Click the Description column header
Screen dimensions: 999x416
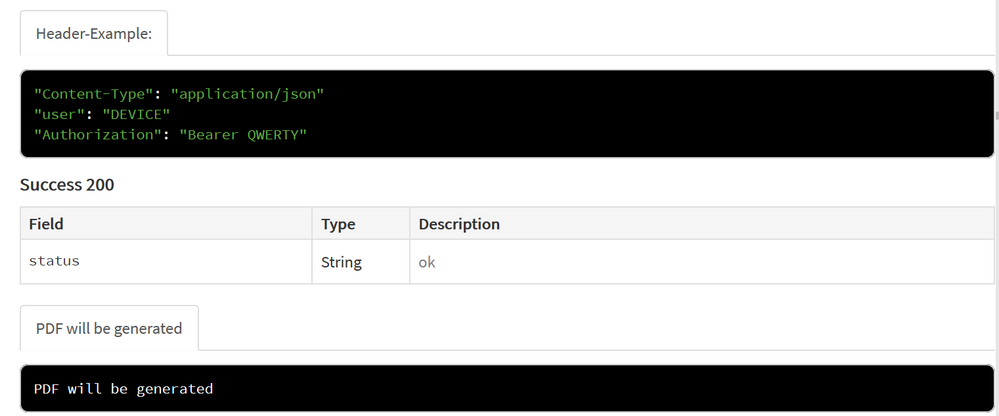click(x=459, y=224)
